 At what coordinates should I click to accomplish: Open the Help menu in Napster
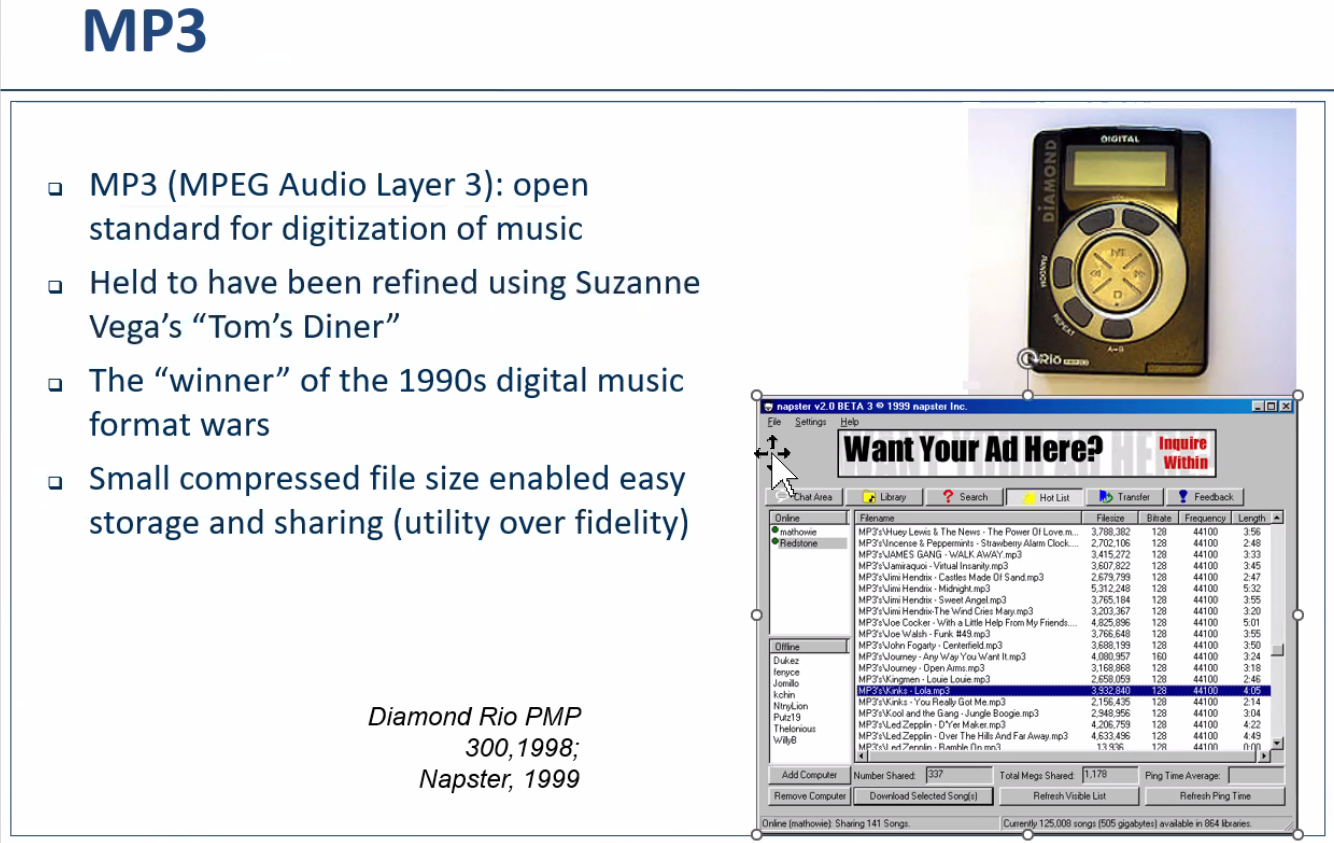[x=849, y=422]
